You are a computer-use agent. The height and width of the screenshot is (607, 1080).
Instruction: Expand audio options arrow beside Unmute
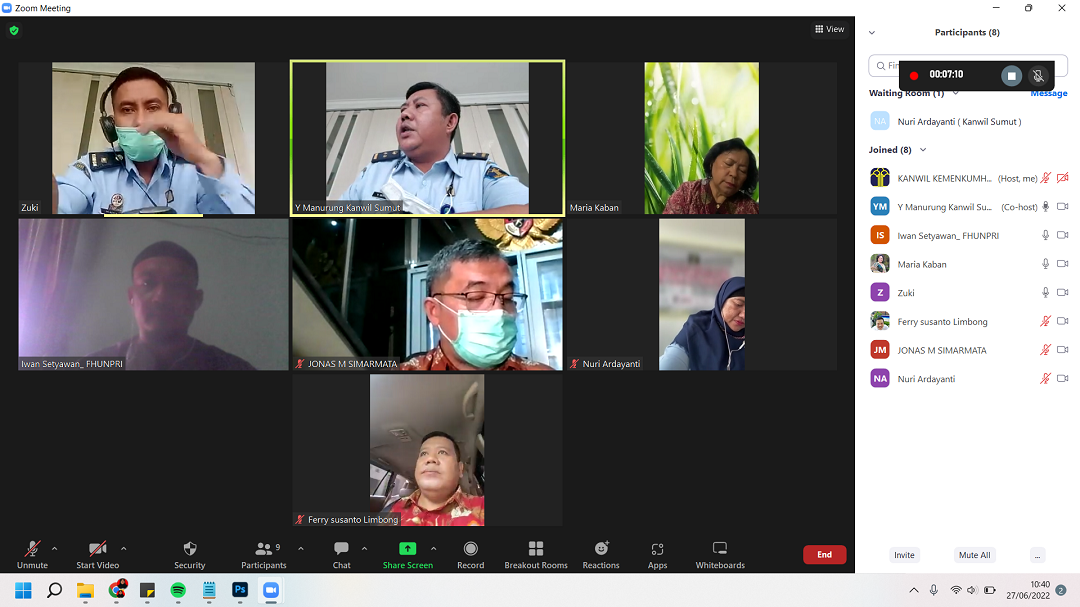click(x=54, y=548)
